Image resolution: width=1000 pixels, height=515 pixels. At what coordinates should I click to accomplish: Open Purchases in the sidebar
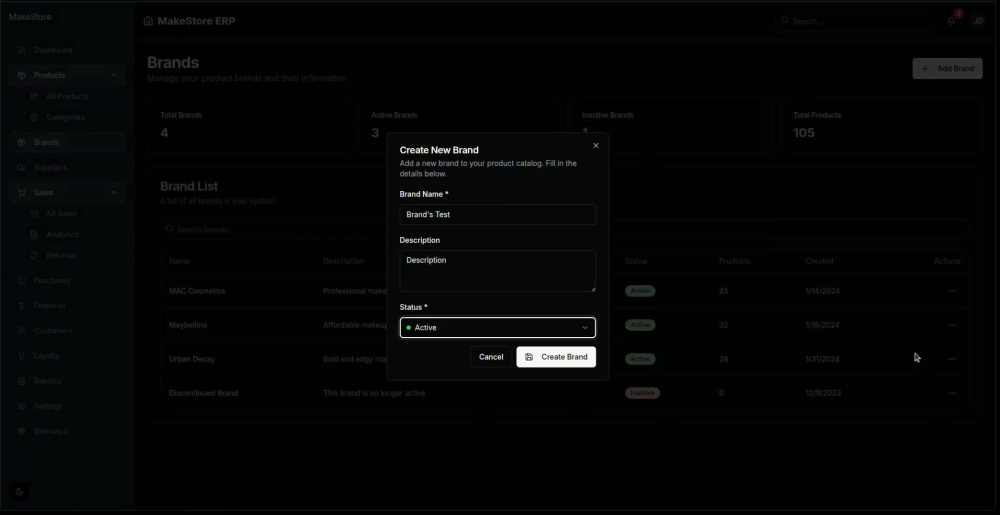[x=67, y=280]
